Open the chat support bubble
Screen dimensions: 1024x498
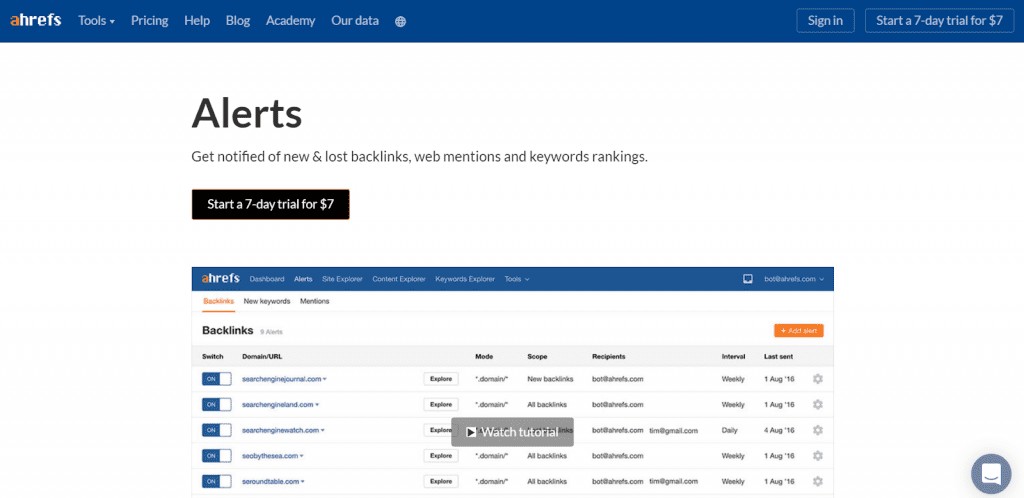991,473
